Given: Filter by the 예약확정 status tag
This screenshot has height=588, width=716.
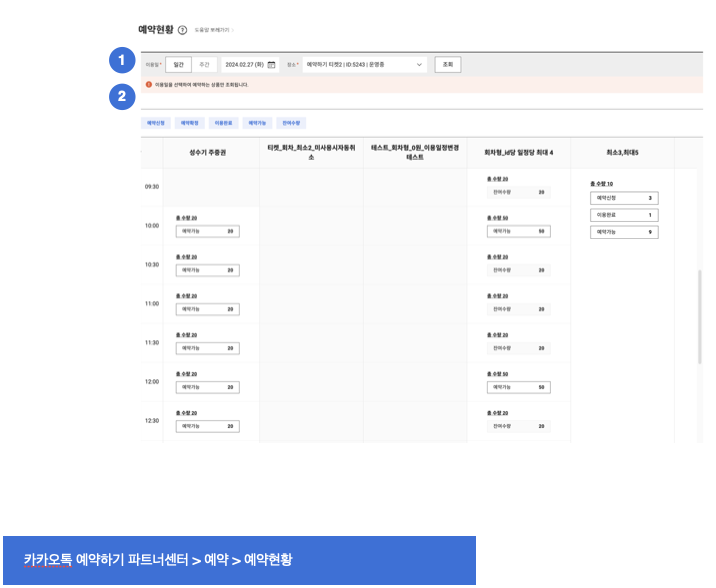Looking at the screenshot, I should coord(189,123).
